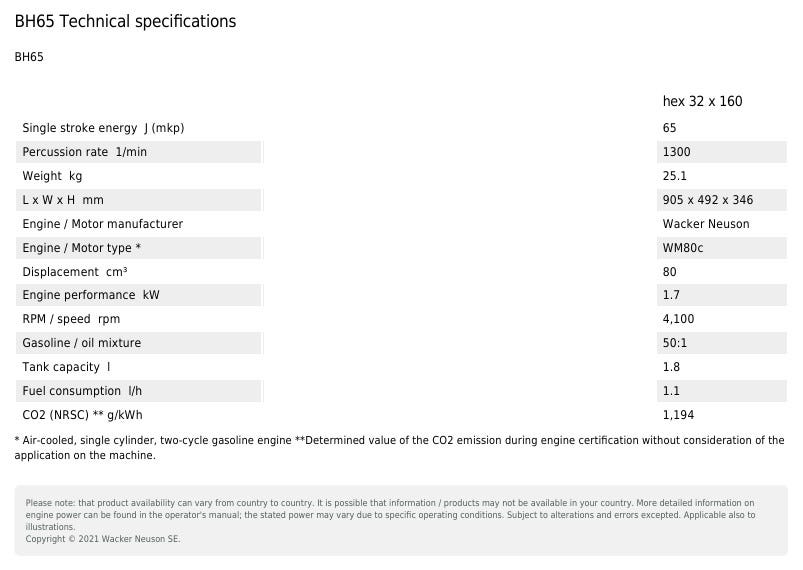The height and width of the screenshot is (570, 803).
Task: Select the BH65 model label below heading
Action: pos(29,57)
